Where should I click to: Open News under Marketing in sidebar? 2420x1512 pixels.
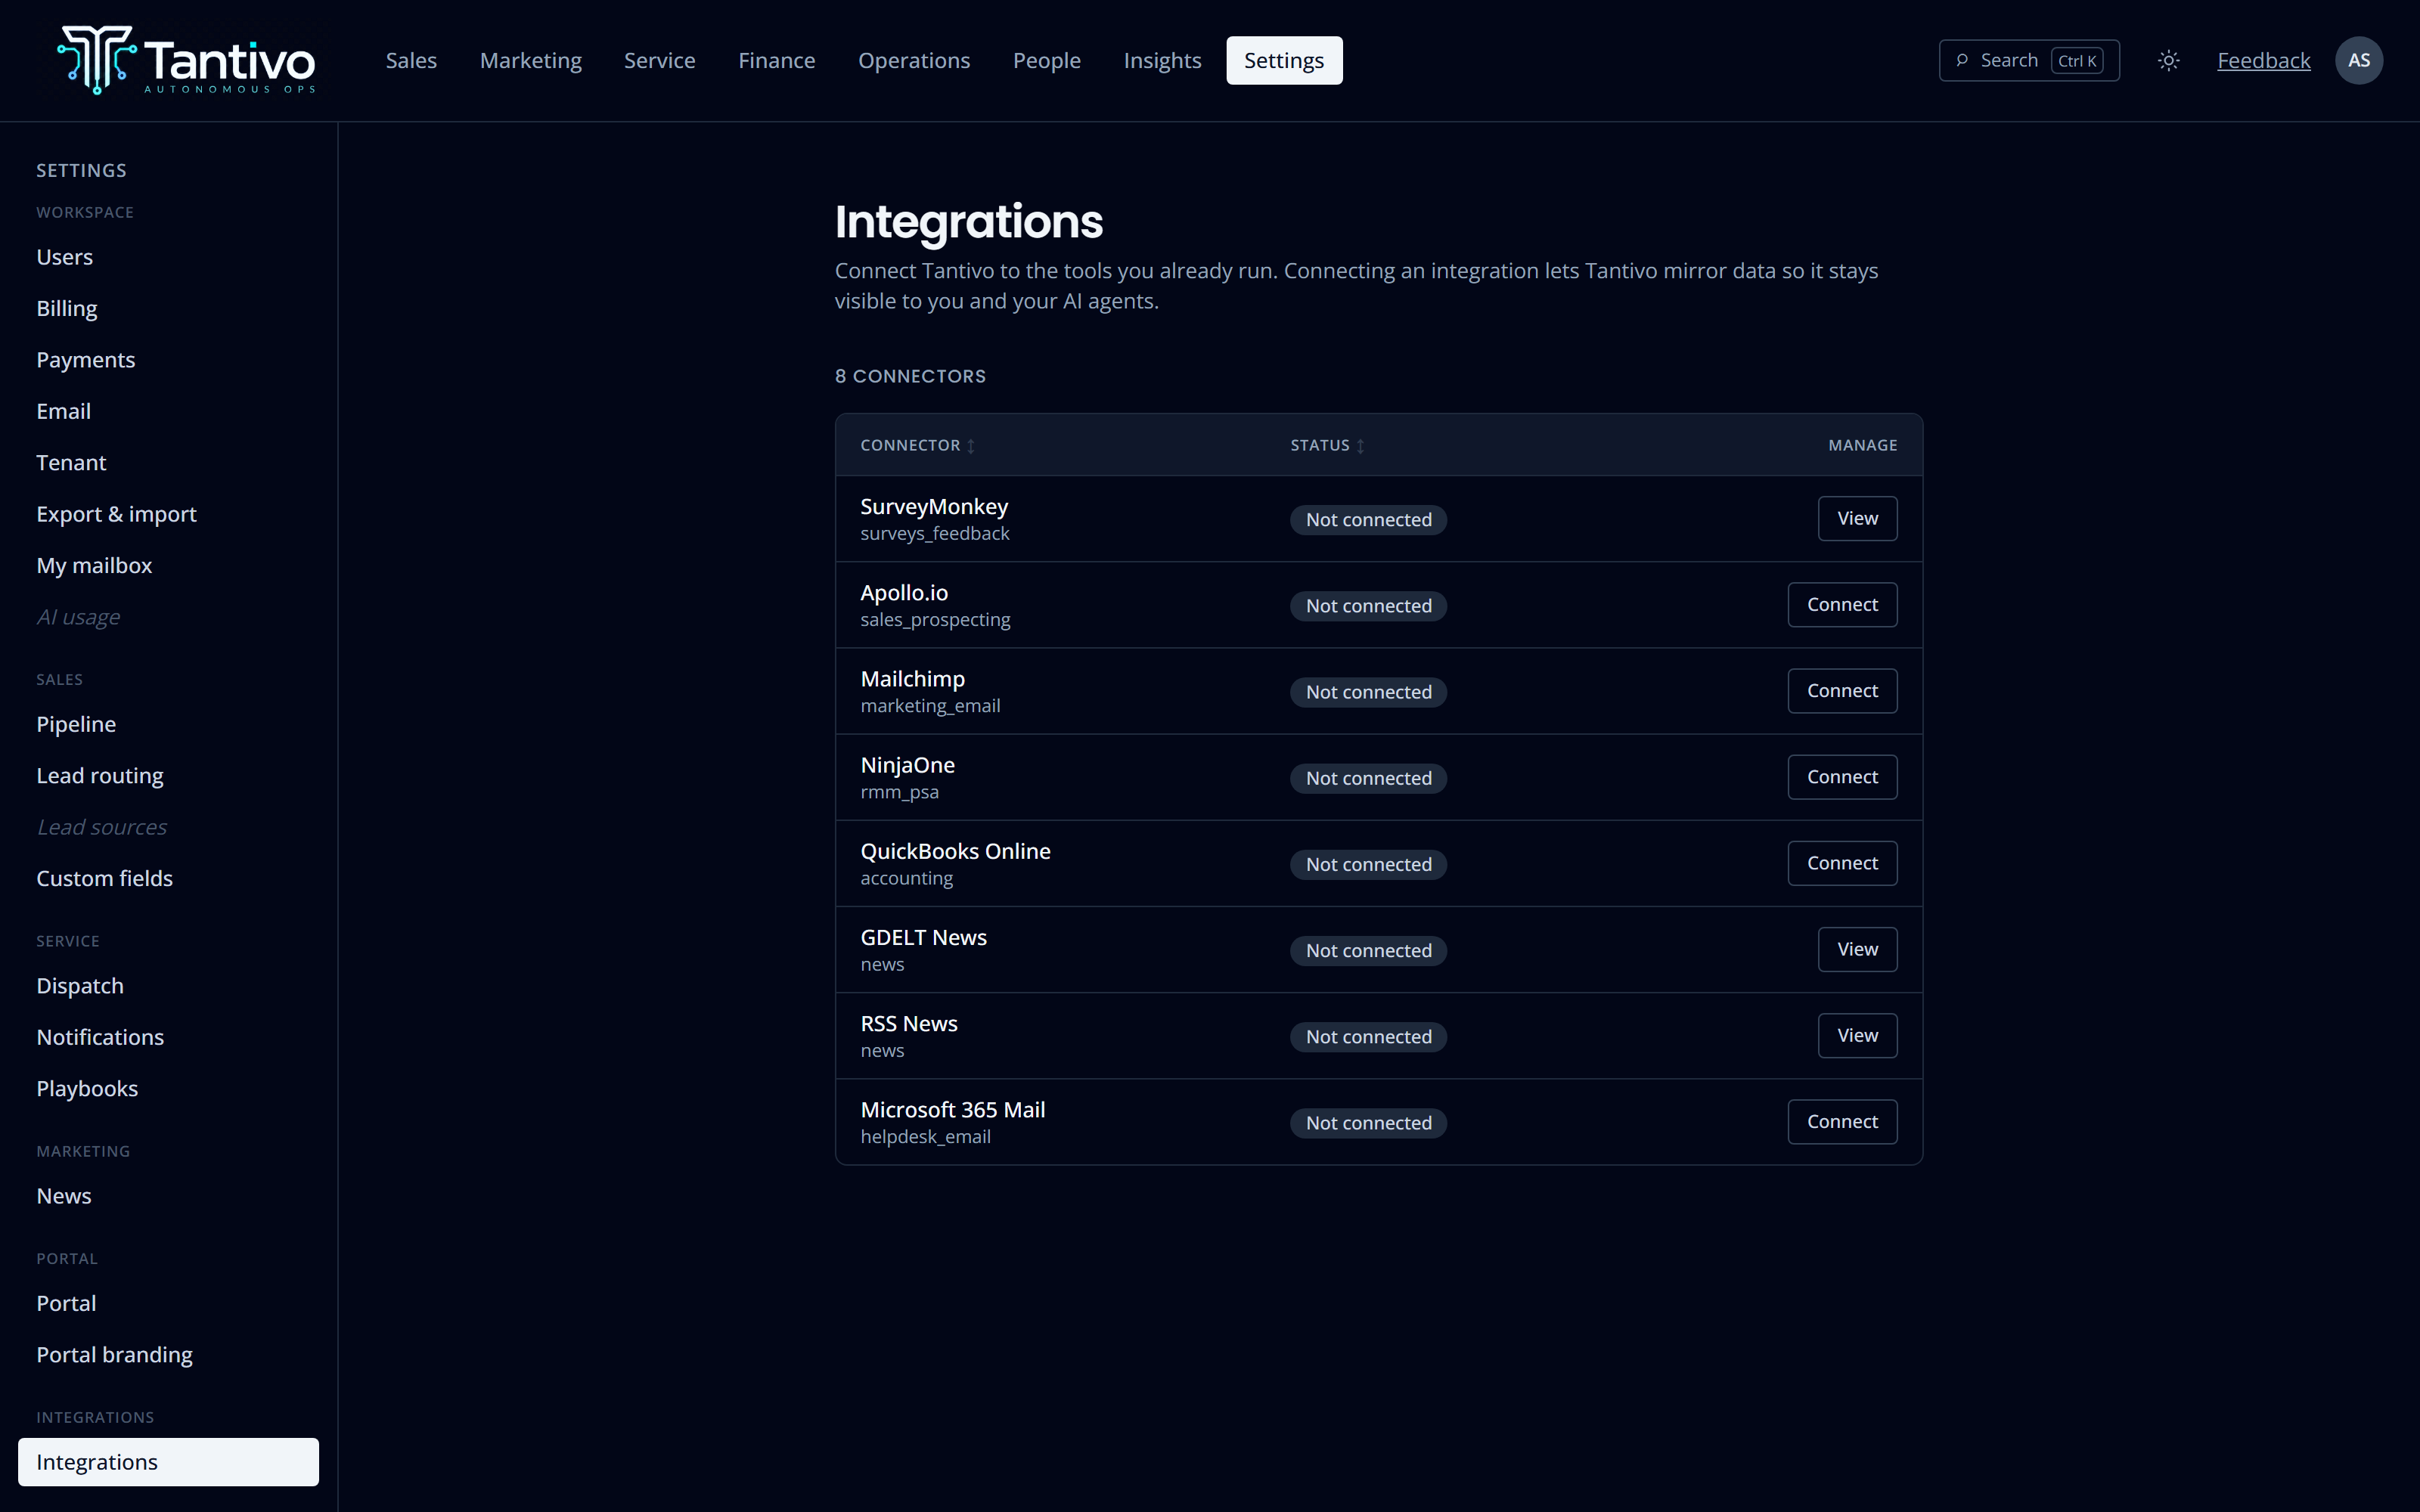[168, 1196]
